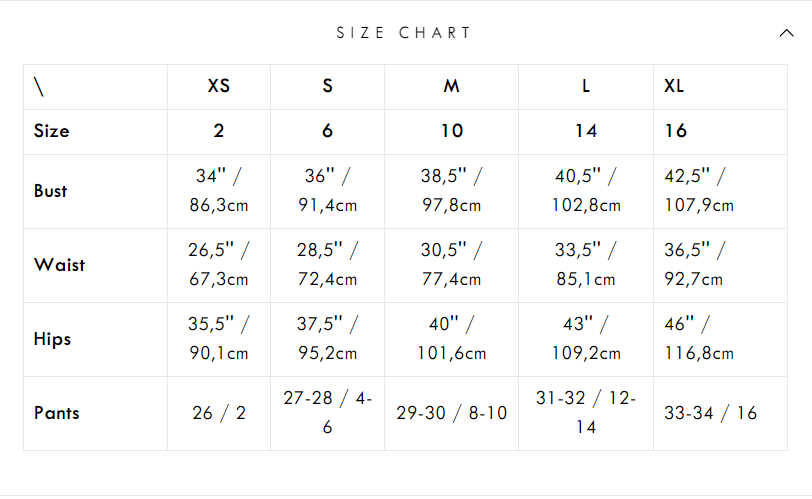This screenshot has width=812, height=499.
Task: Collapse the Size Chart chevron arrow
Action: pyautogui.click(x=786, y=33)
